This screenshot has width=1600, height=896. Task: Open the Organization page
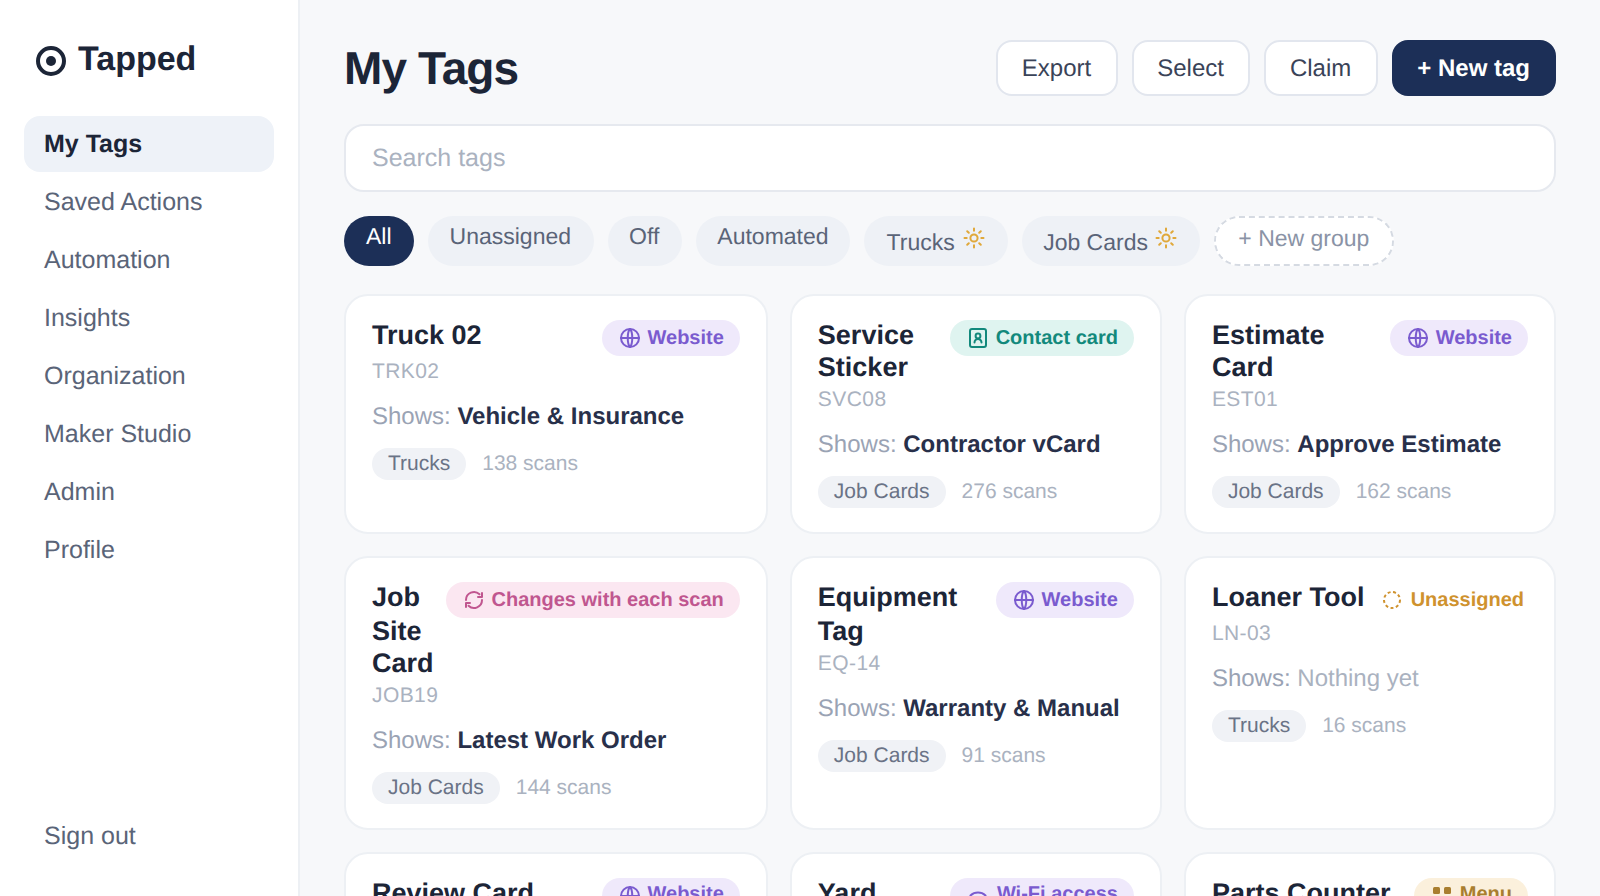[149, 376]
